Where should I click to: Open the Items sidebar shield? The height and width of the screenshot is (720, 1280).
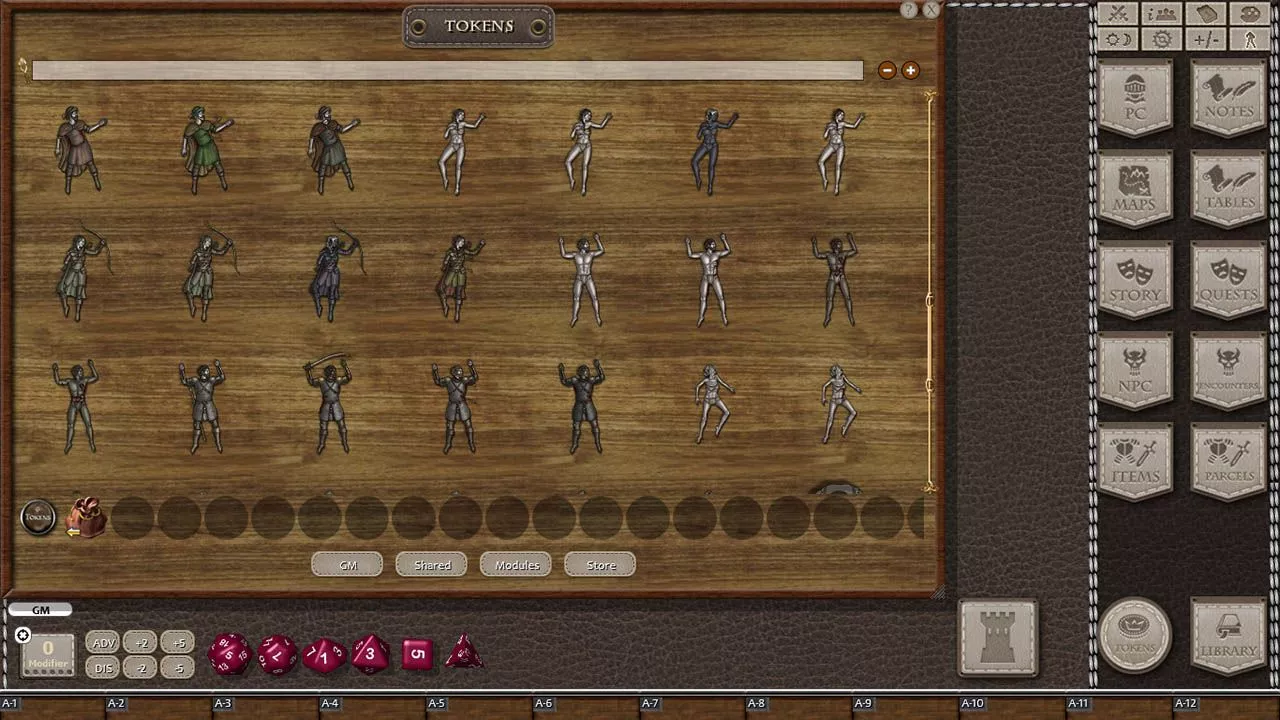coord(1135,461)
